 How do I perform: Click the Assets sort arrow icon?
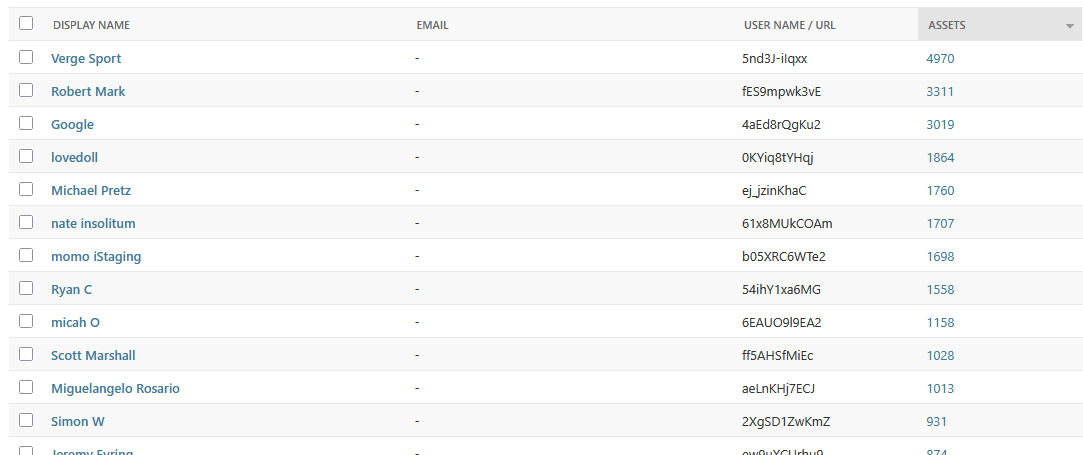point(1069,27)
